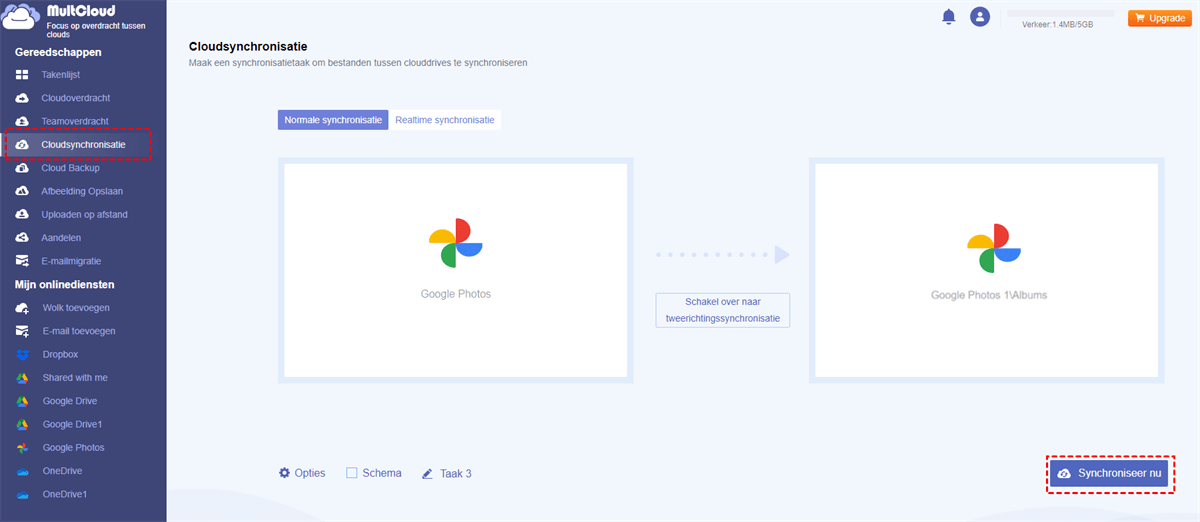This screenshot has height=522, width=1200.
Task: Open Dropbox label in sidebar
Action: pos(60,354)
